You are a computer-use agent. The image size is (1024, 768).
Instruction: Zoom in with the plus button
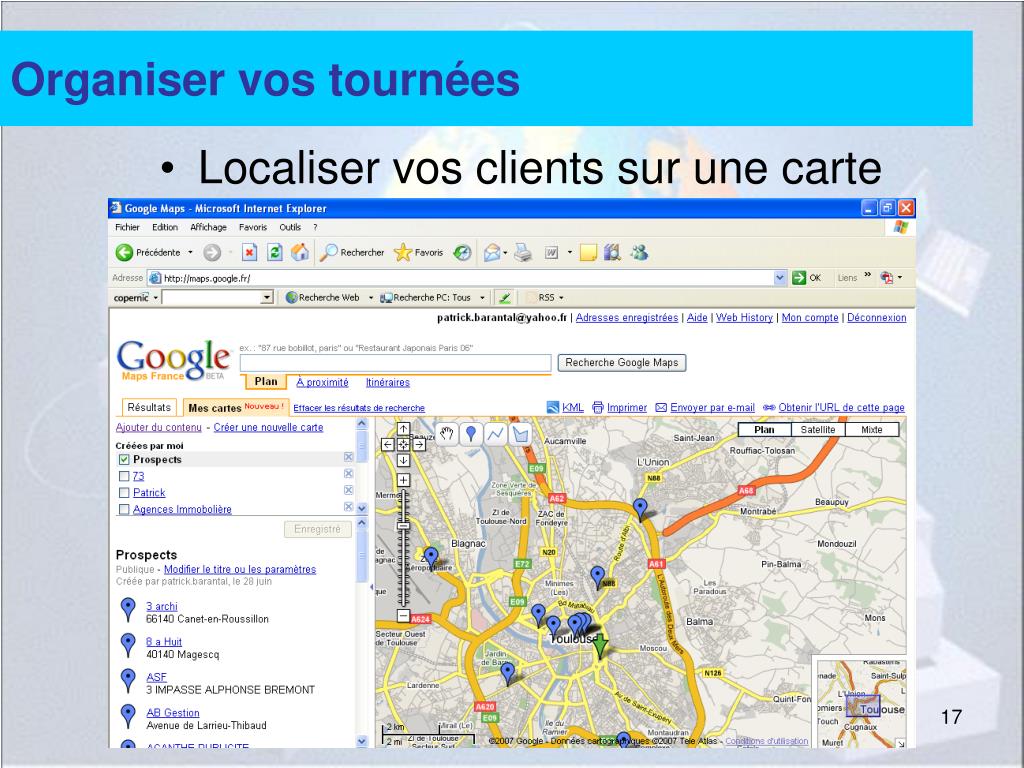tap(404, 480)
